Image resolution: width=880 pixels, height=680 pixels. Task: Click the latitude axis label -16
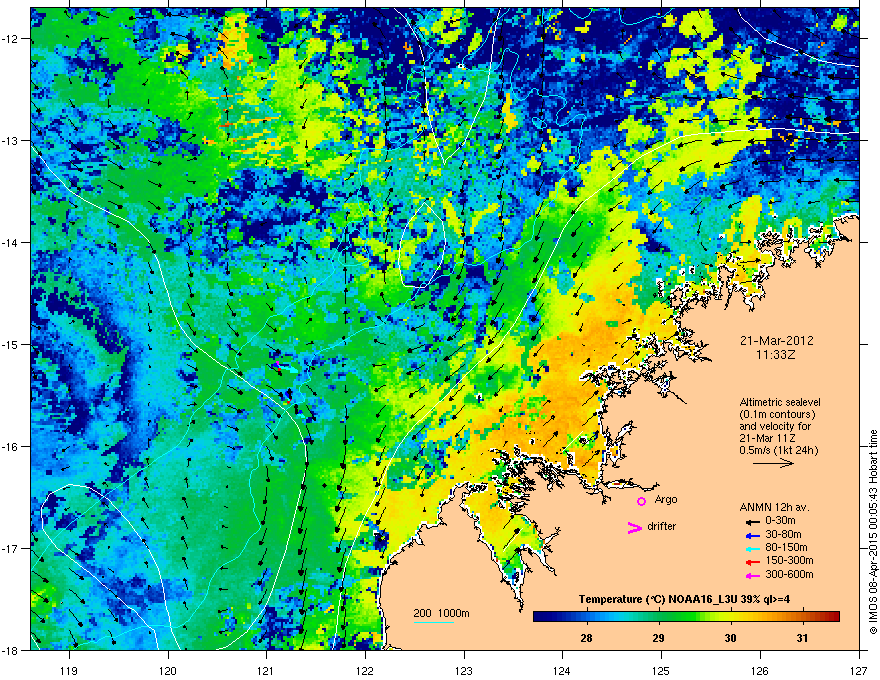10,447
